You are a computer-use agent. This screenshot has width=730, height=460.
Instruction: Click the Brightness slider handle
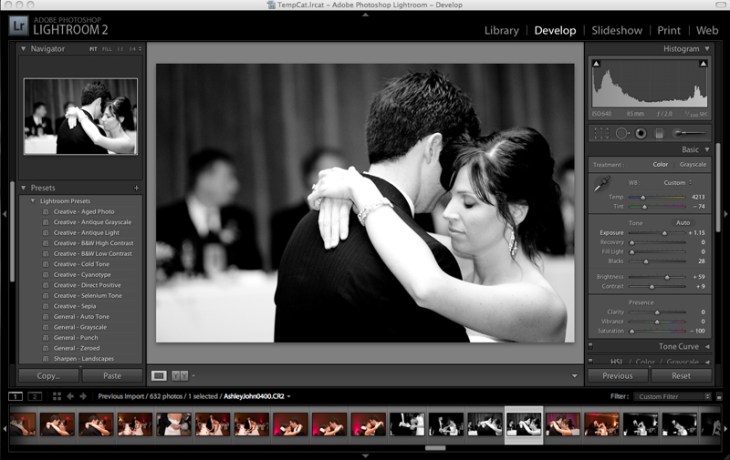point(667,277)
